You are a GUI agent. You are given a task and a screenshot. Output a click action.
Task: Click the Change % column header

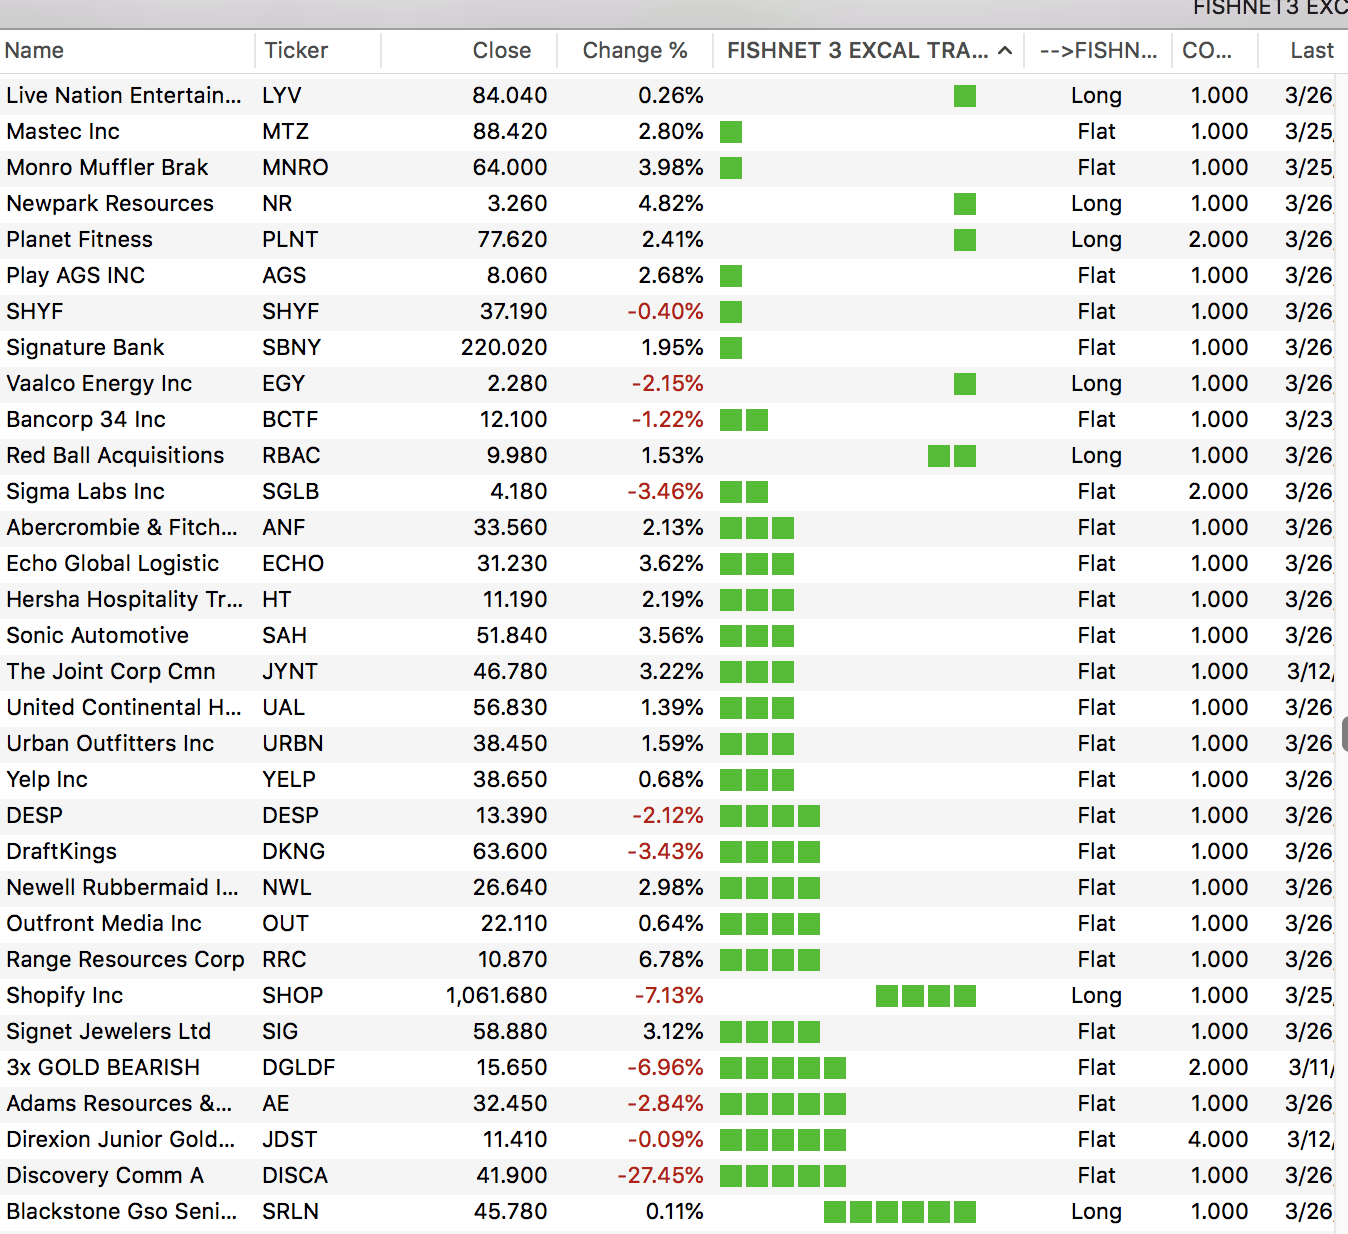click(x=635, y=51)
